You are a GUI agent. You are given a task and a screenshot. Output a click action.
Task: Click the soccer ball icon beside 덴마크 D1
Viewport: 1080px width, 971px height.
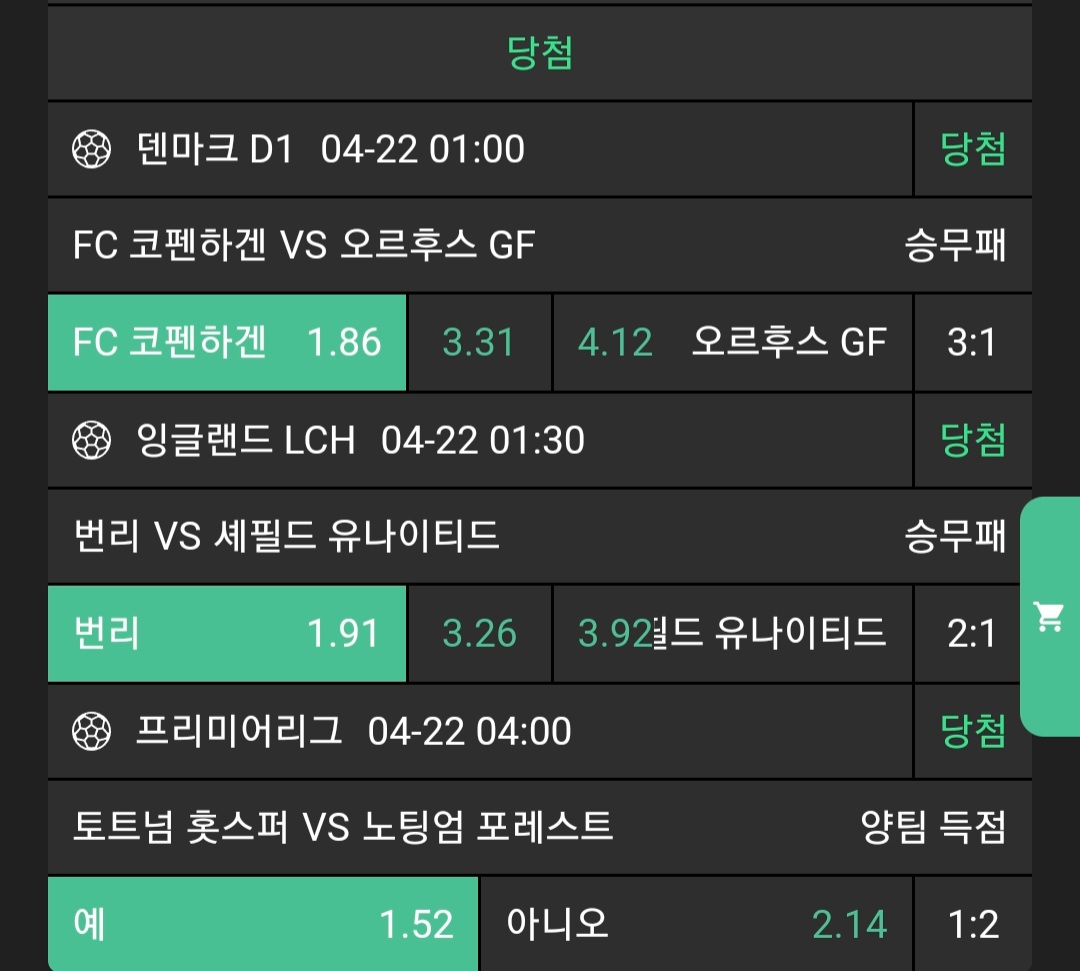click(x=92, y=150)
